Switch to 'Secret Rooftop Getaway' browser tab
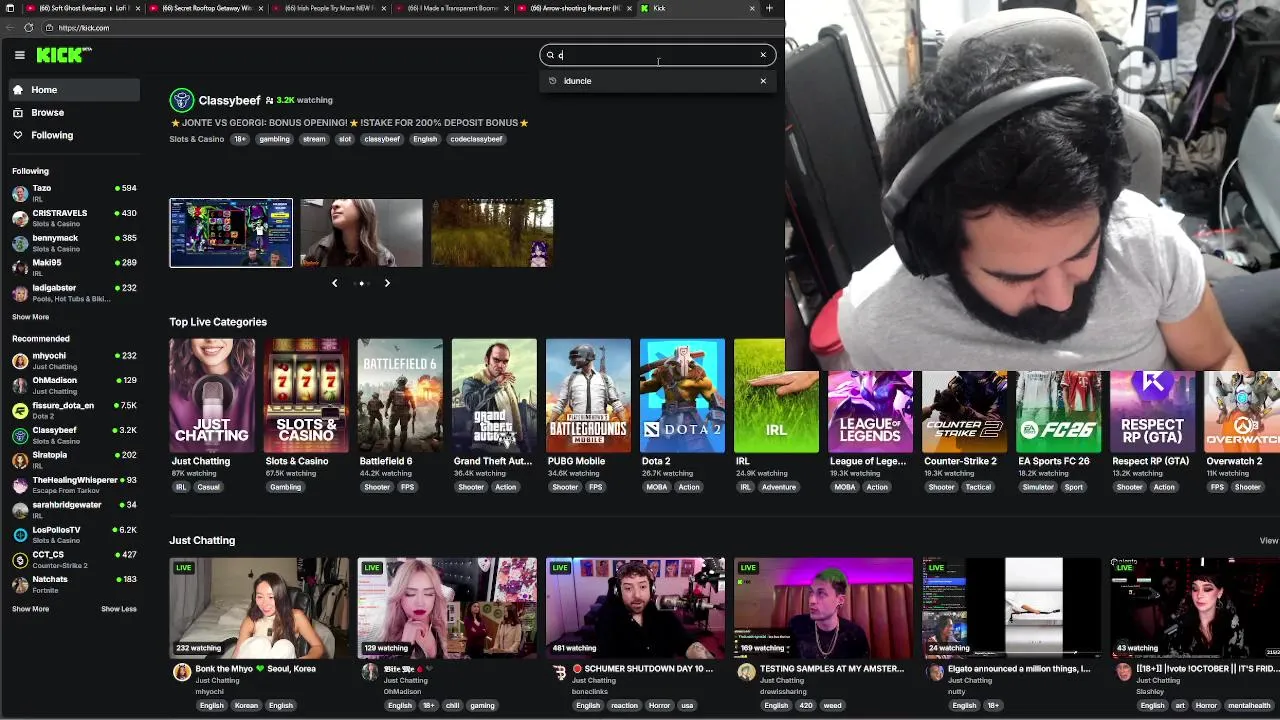 coord(204,8)
